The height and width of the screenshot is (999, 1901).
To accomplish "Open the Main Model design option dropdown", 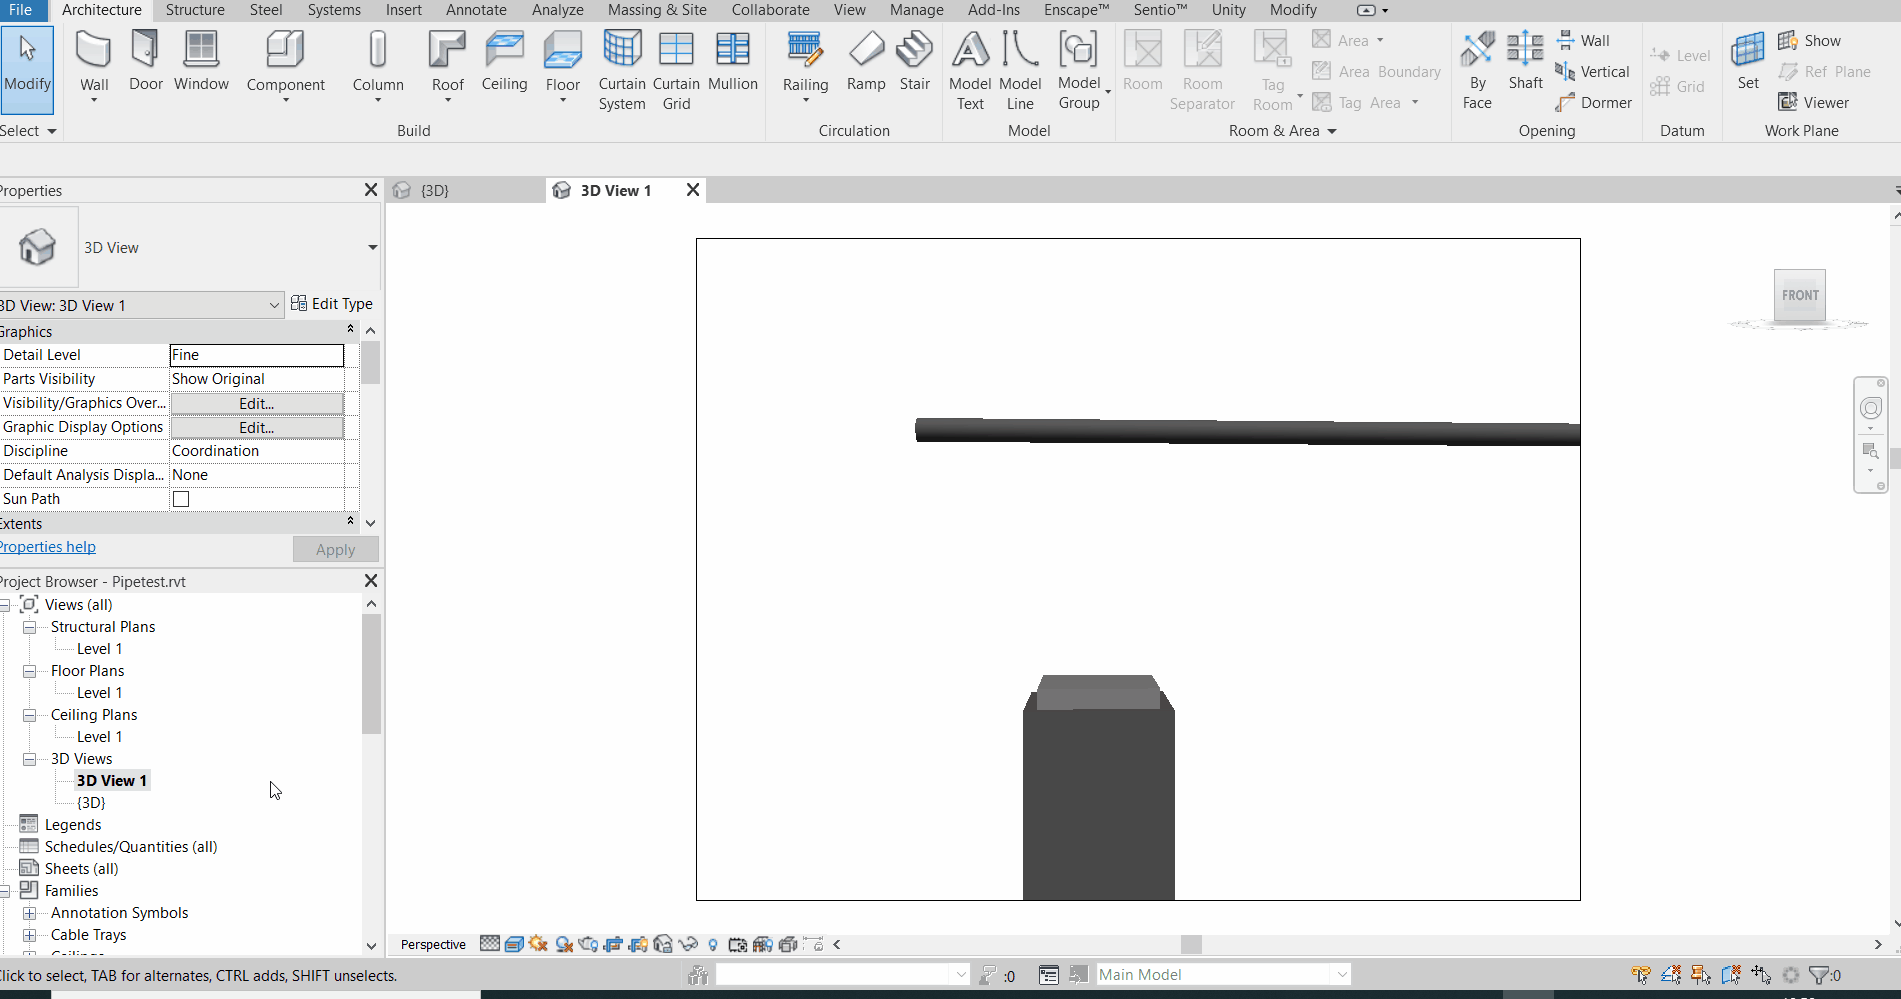I will click(1341, 975).
